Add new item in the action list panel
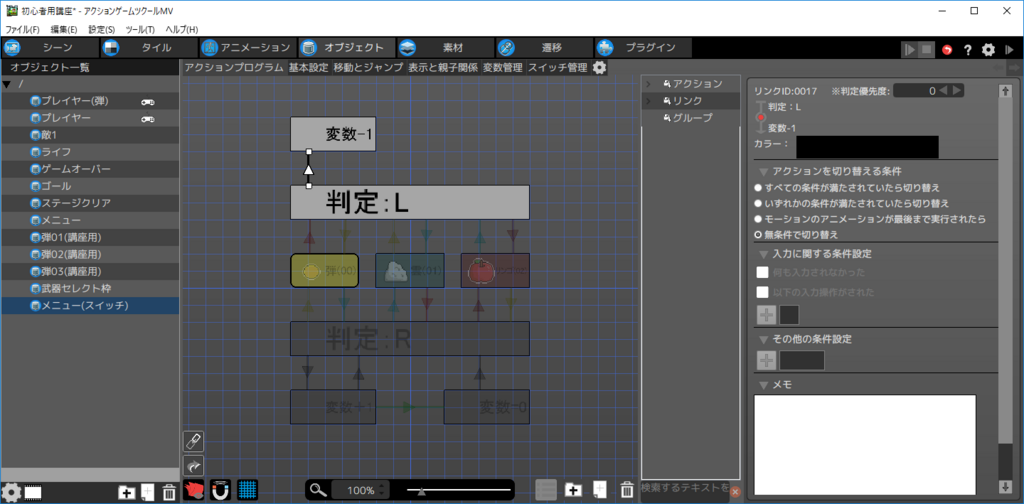Viewport: 1024px width, 504px height. pyautogui.click(x=600, y=490)
